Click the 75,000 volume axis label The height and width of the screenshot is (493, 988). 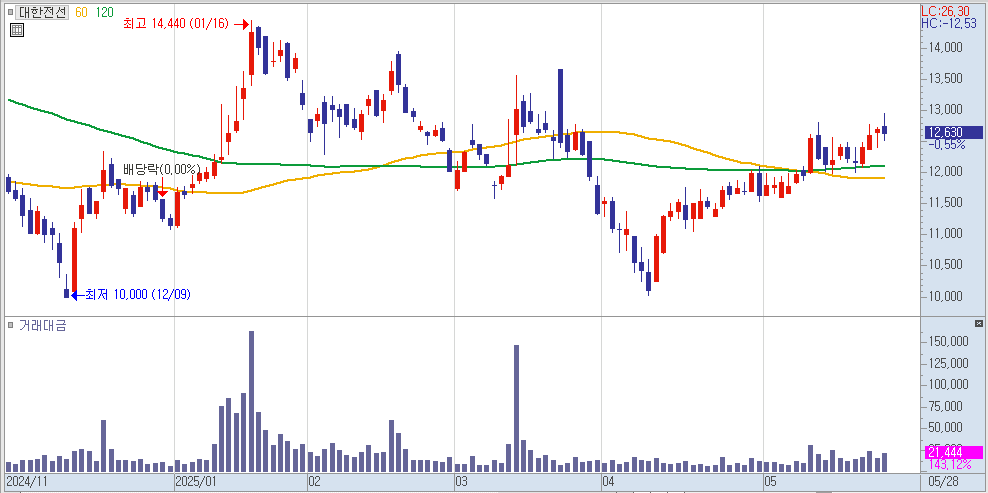(947, 407)
